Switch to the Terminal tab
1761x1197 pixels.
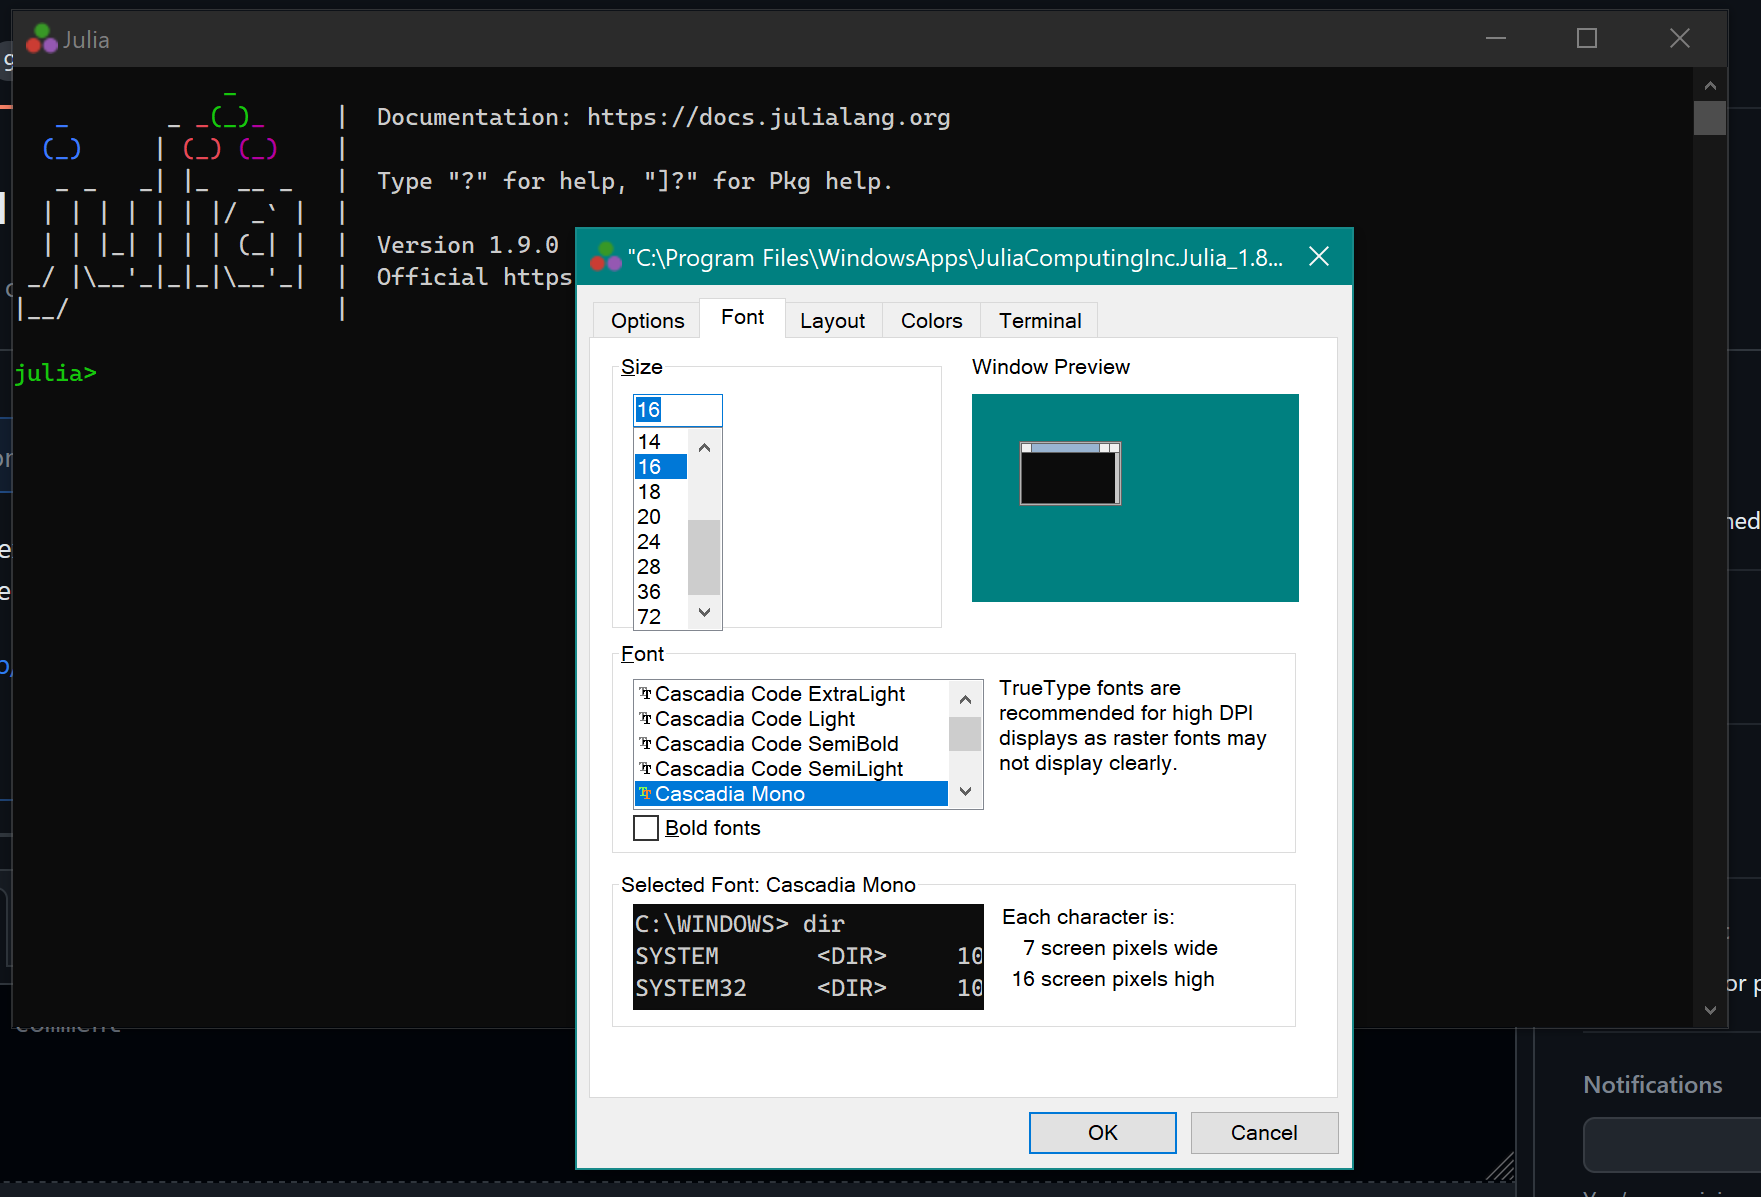(1039, 320)
